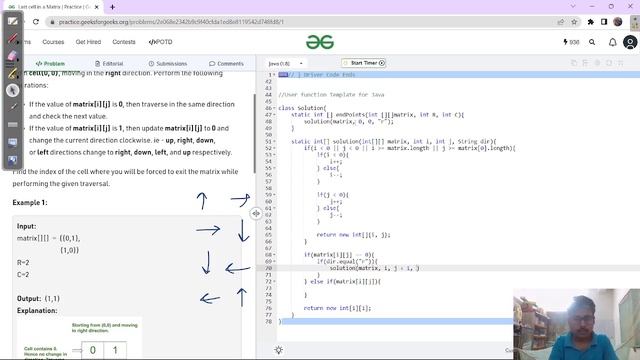Open the POTD link
This screenshot has width=640, height=360.
tap(160, 42)
